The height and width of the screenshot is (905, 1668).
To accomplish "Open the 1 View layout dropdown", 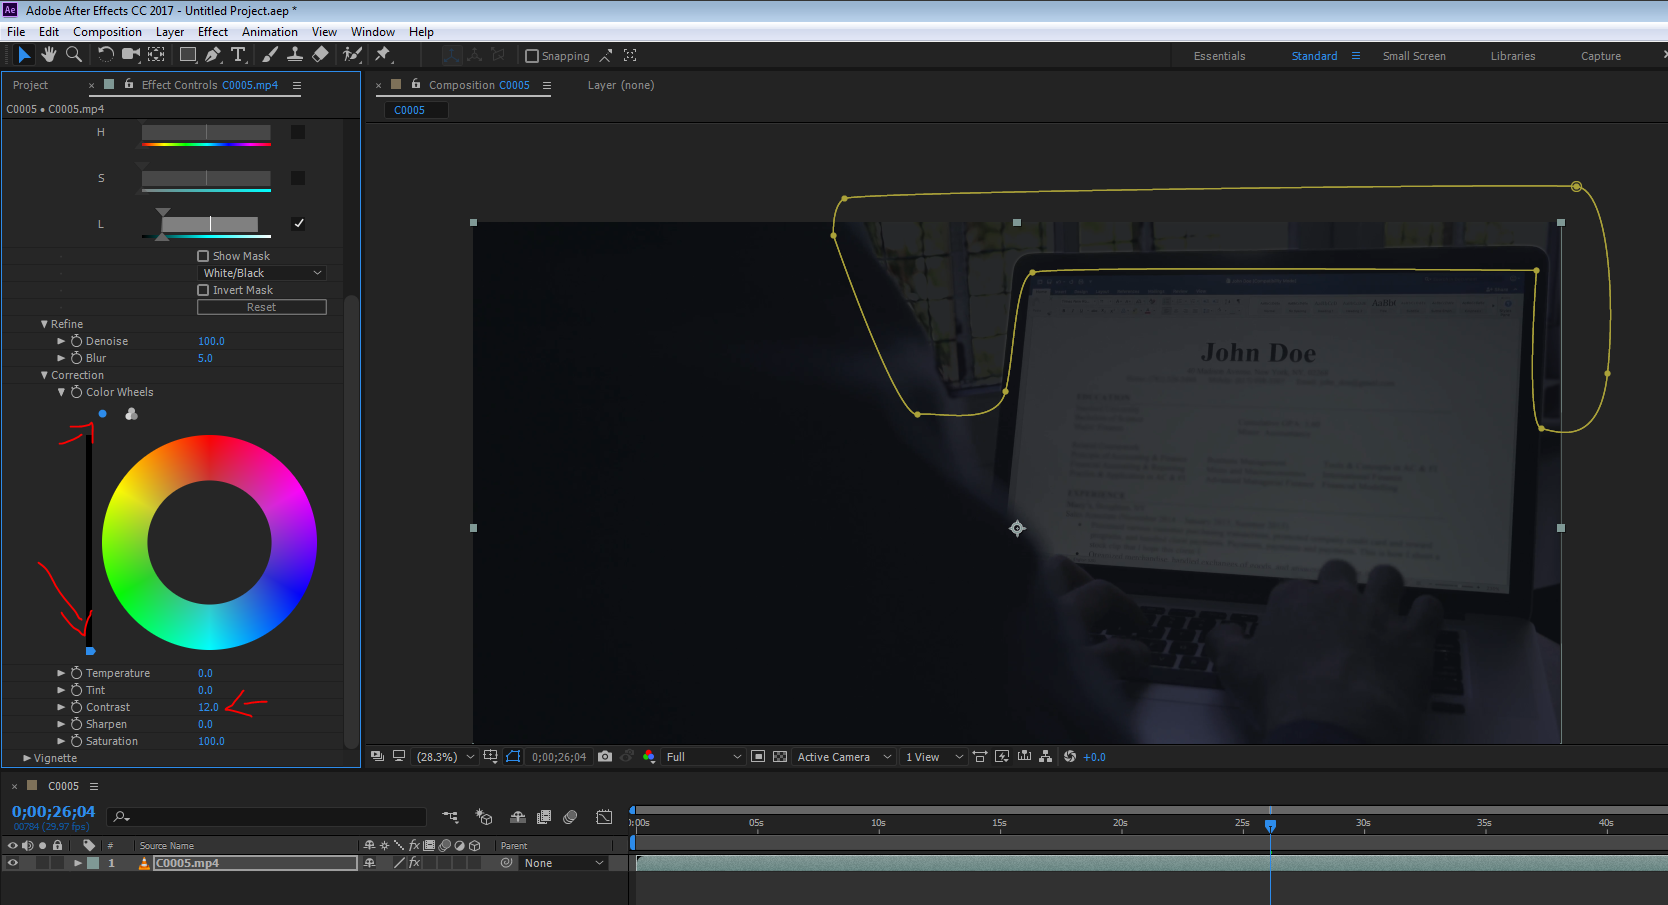I will point(934,757).
